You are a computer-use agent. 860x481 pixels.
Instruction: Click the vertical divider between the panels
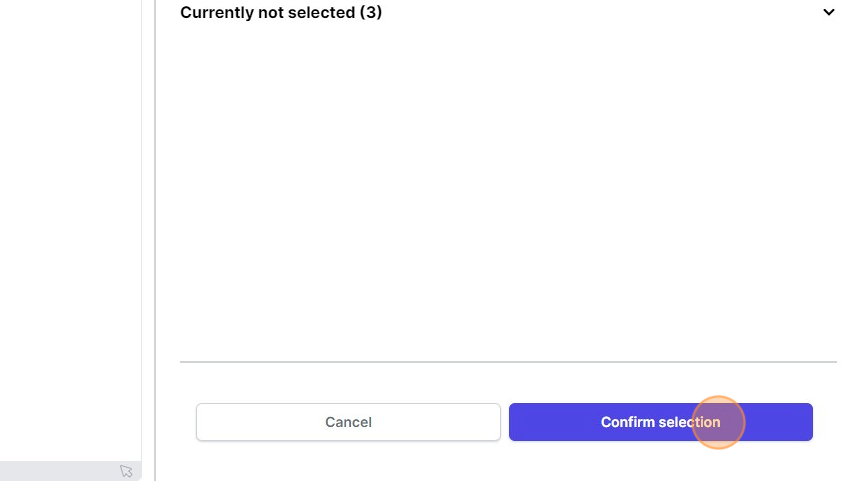[x=155, y=240]
